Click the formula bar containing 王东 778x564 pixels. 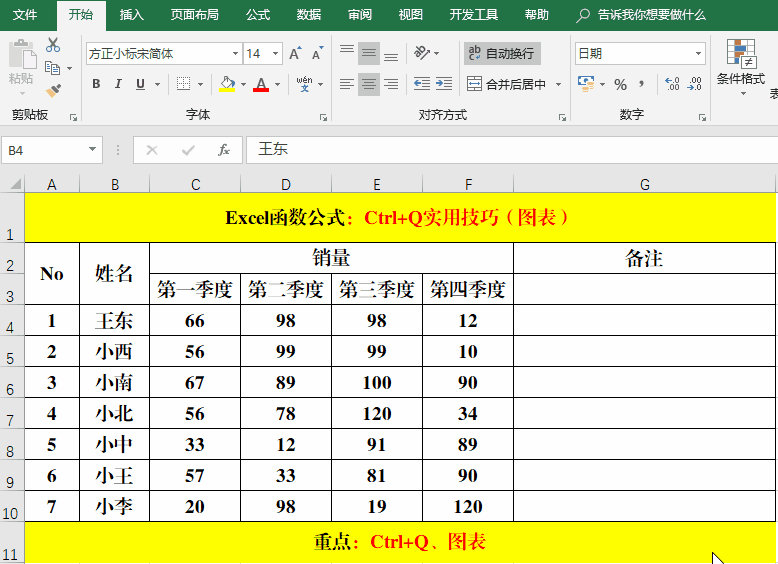(x=511, y=150)
